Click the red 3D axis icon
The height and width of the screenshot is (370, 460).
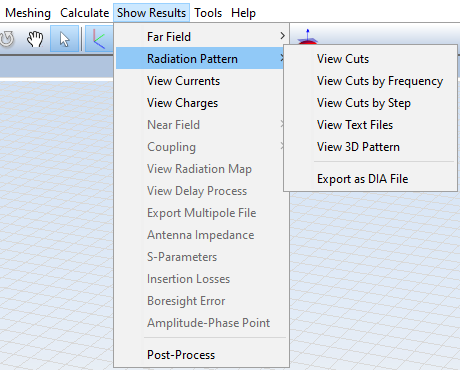coord(307,37)
